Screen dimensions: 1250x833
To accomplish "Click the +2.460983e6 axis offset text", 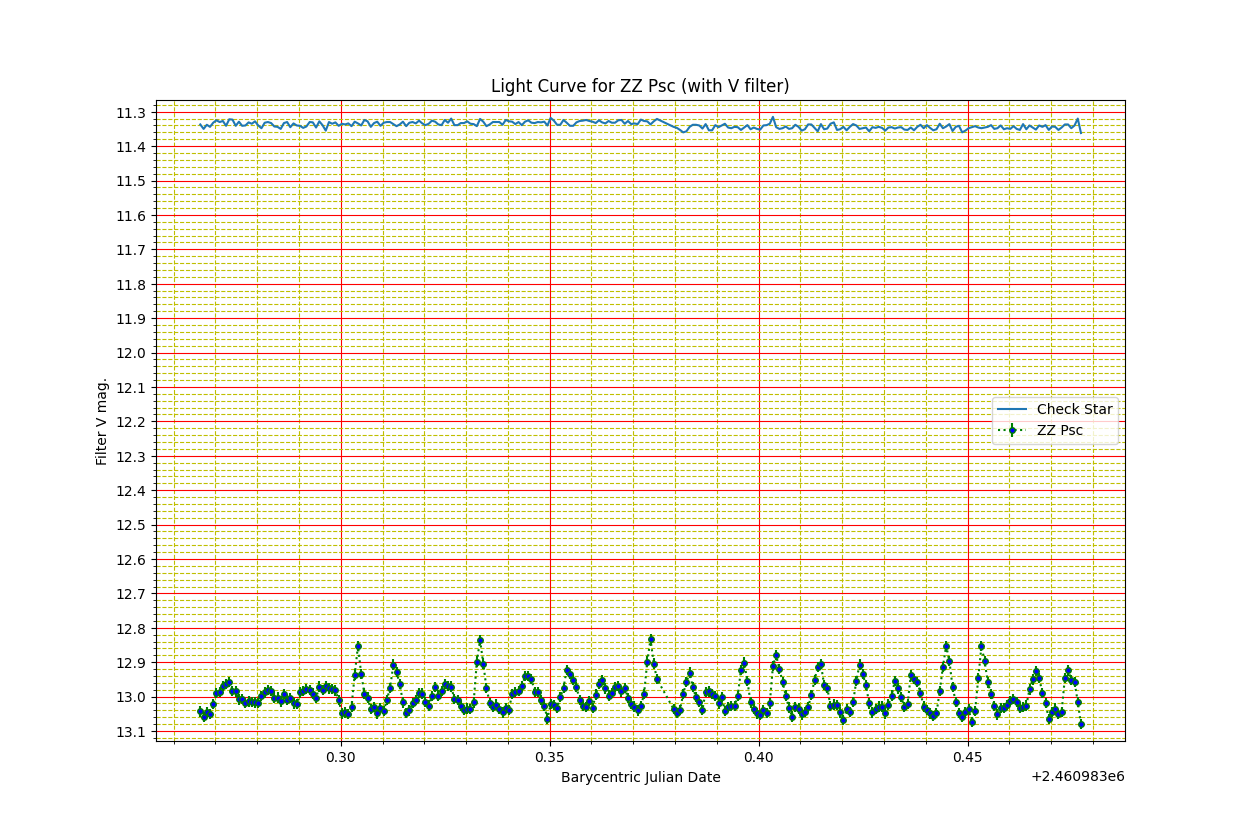I will pyautogui.click(x=1077, y=776).
